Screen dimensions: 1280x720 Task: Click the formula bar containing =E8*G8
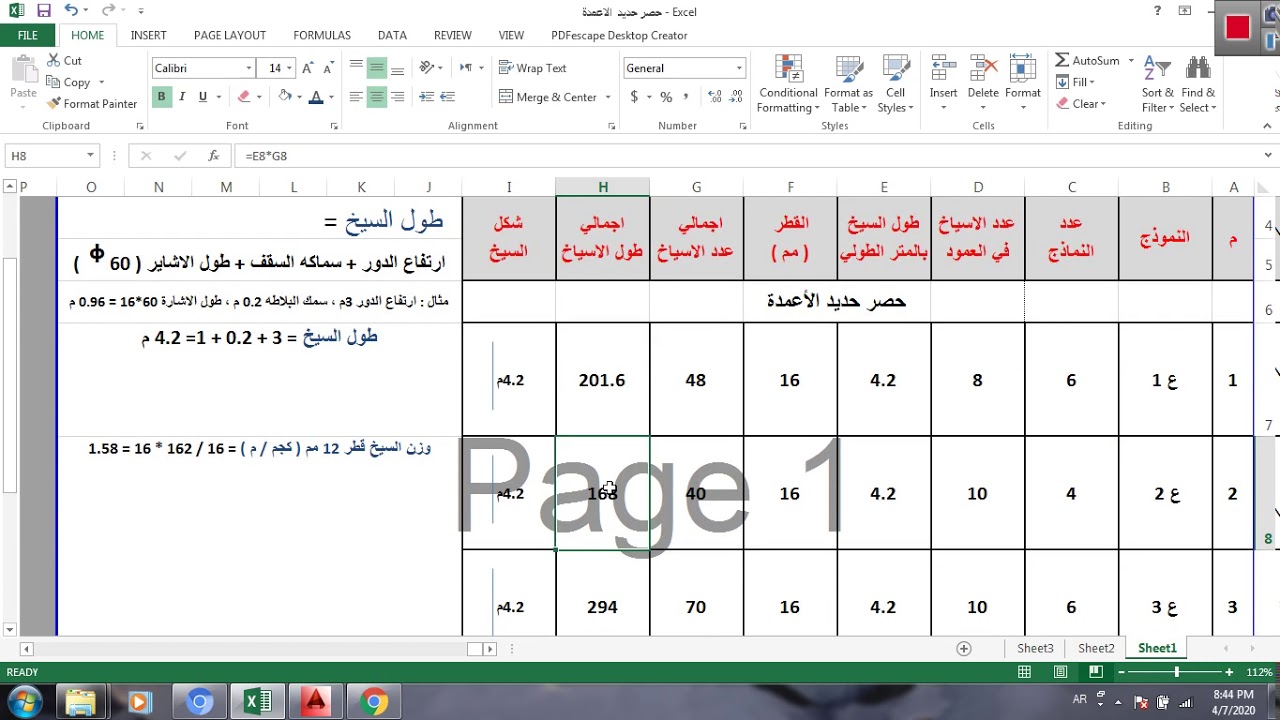coord(750,156)
